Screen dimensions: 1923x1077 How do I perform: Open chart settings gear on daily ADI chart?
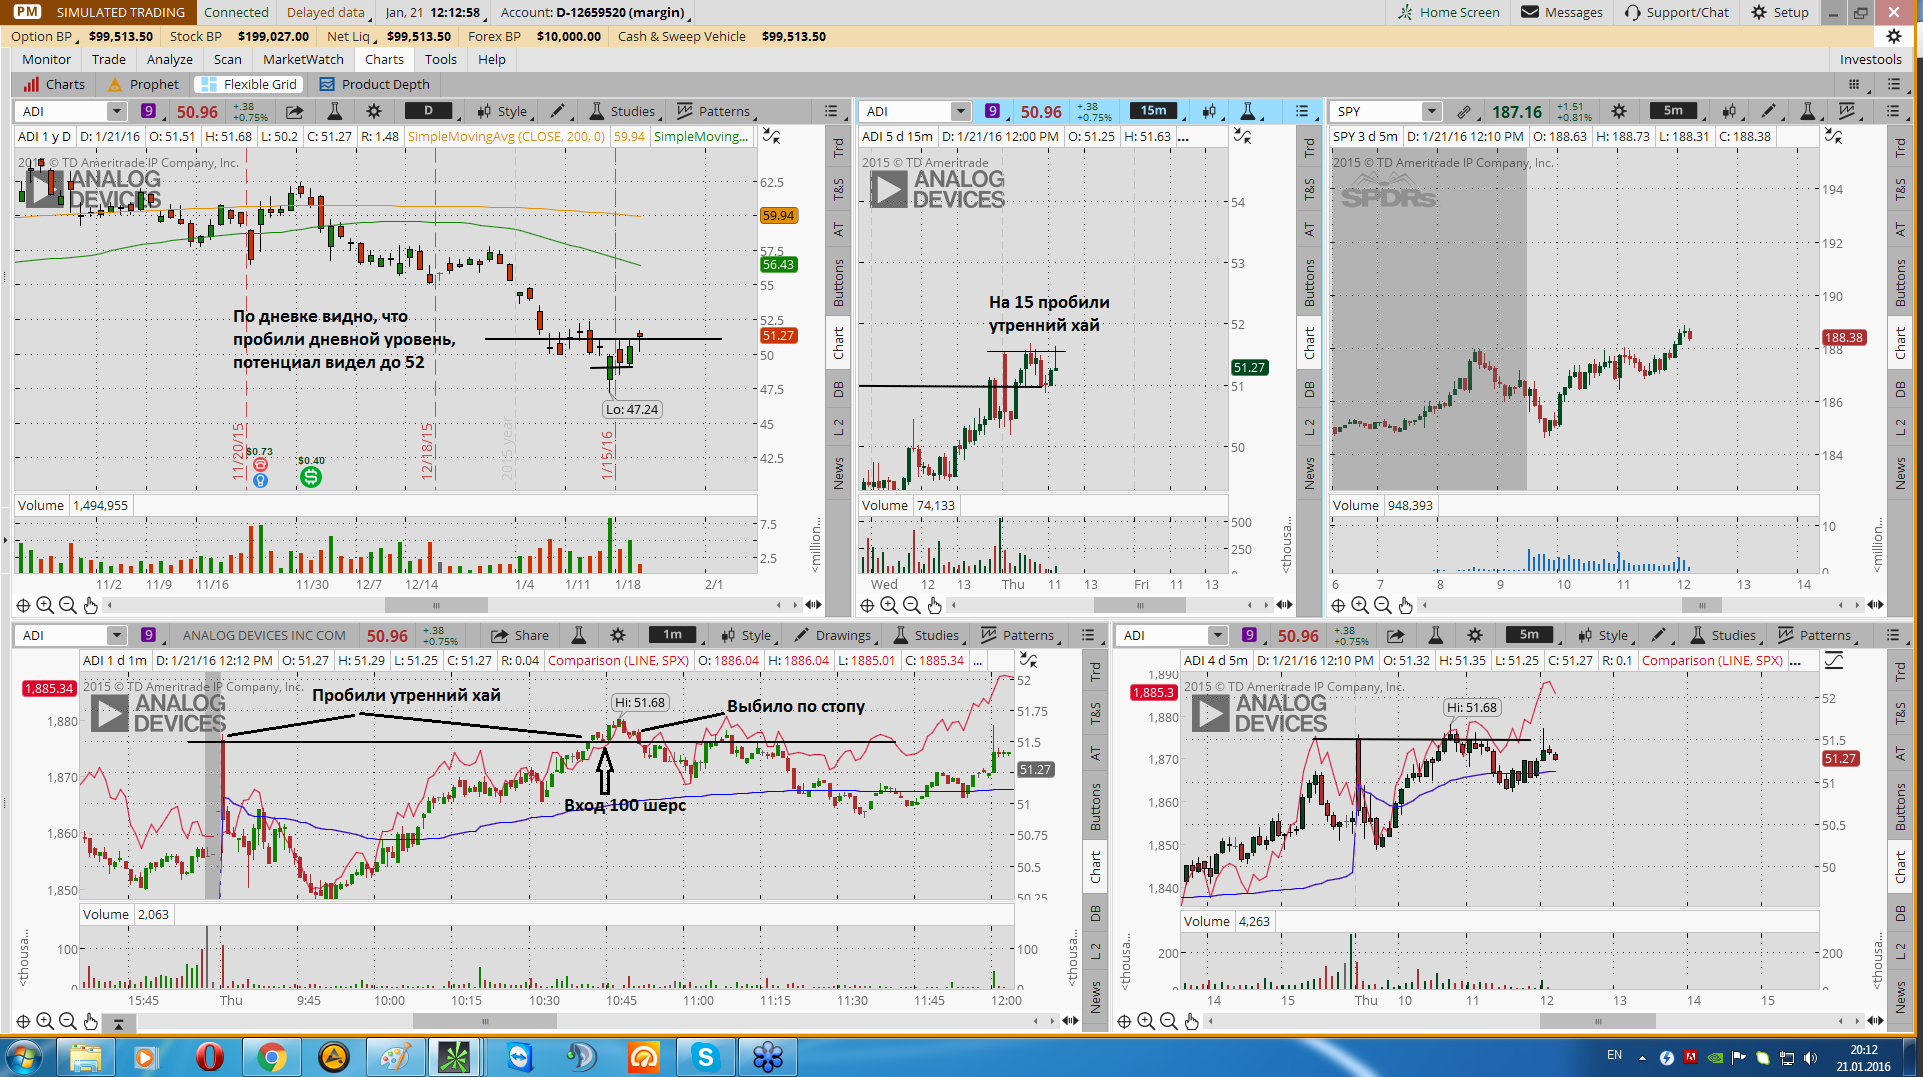coord(374,111)
